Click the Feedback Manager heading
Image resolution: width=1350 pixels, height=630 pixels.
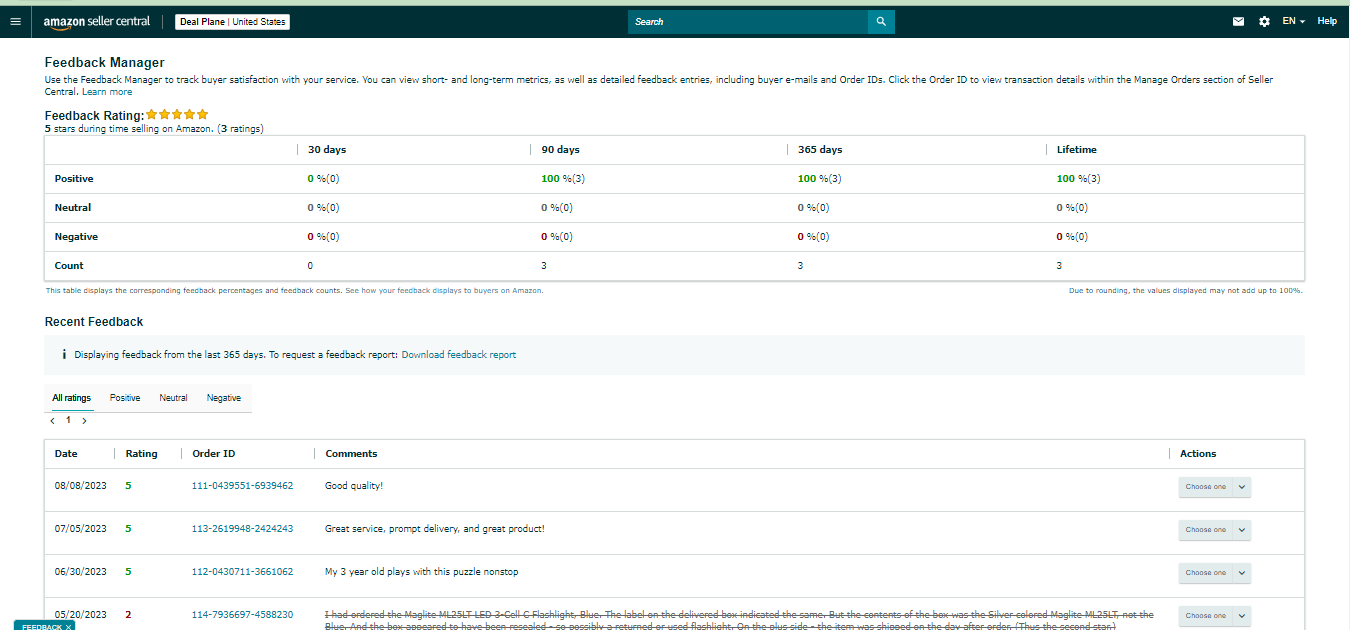pyautogui.click(x=105, y=63)
